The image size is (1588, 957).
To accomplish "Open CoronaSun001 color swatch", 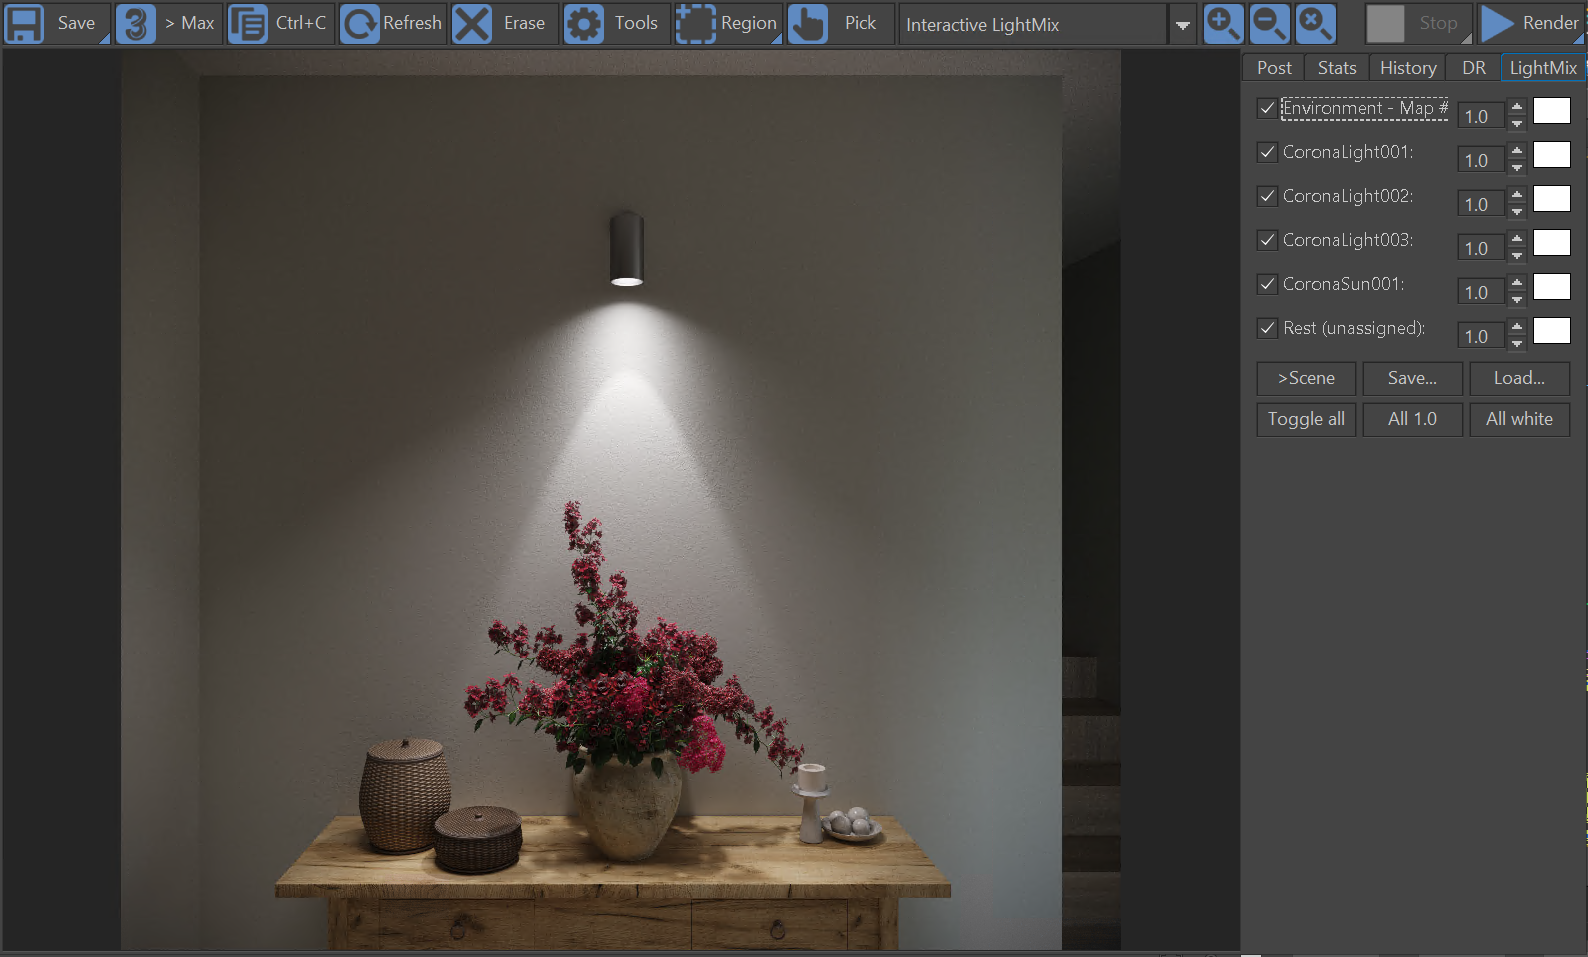I will pyautogui.click(x=1552, y=286).
